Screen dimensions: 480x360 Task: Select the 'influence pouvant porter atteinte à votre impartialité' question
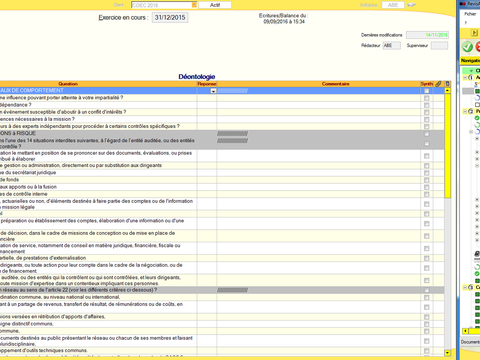(62, 98)
